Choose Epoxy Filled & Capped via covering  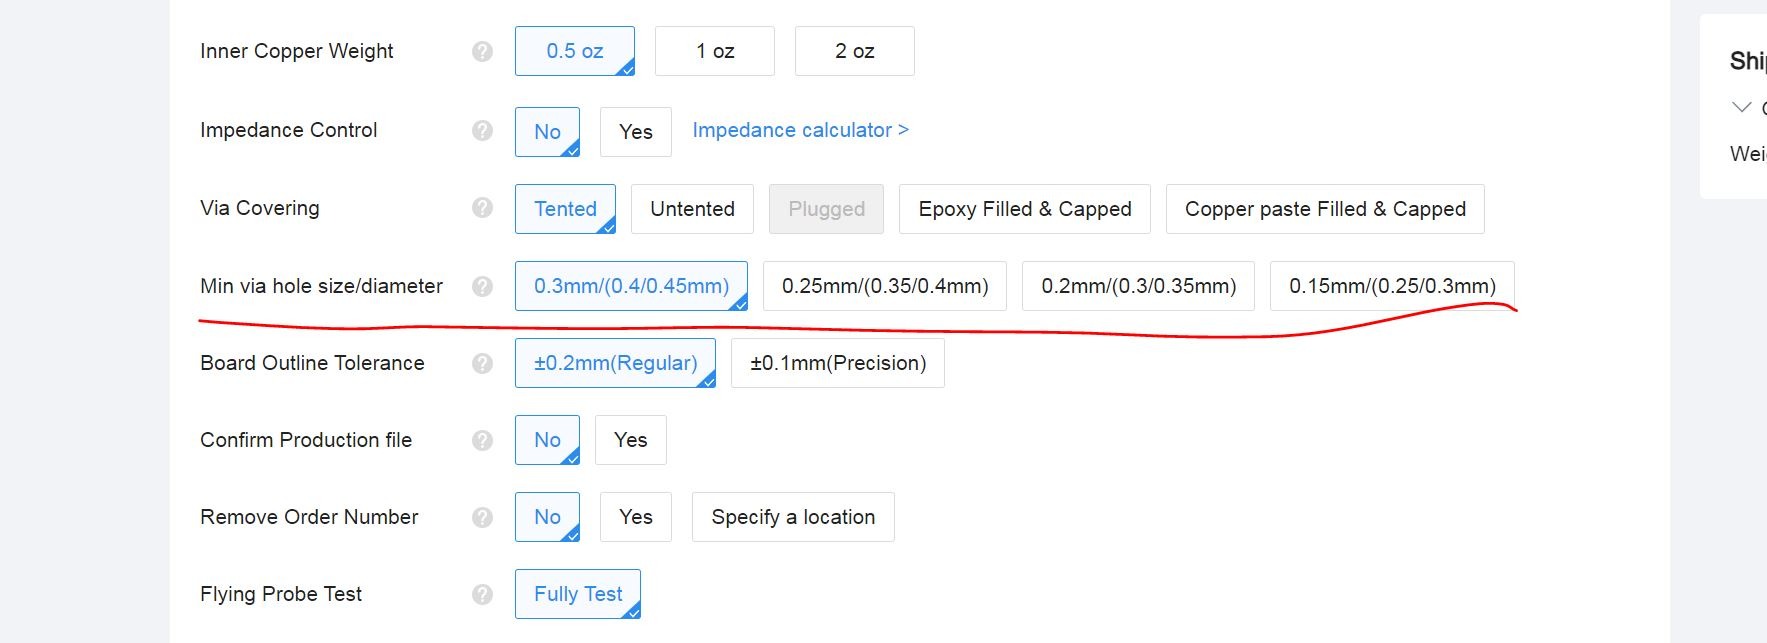pos(1025,209)
